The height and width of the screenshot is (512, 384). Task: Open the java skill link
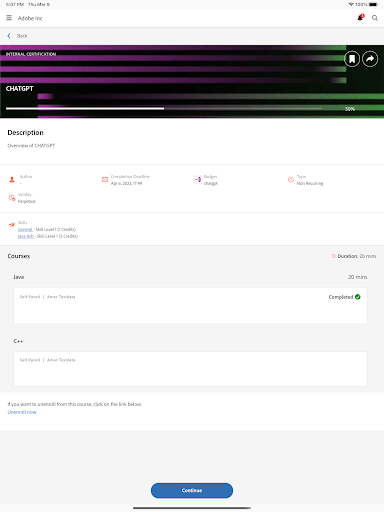click(26, 236)
